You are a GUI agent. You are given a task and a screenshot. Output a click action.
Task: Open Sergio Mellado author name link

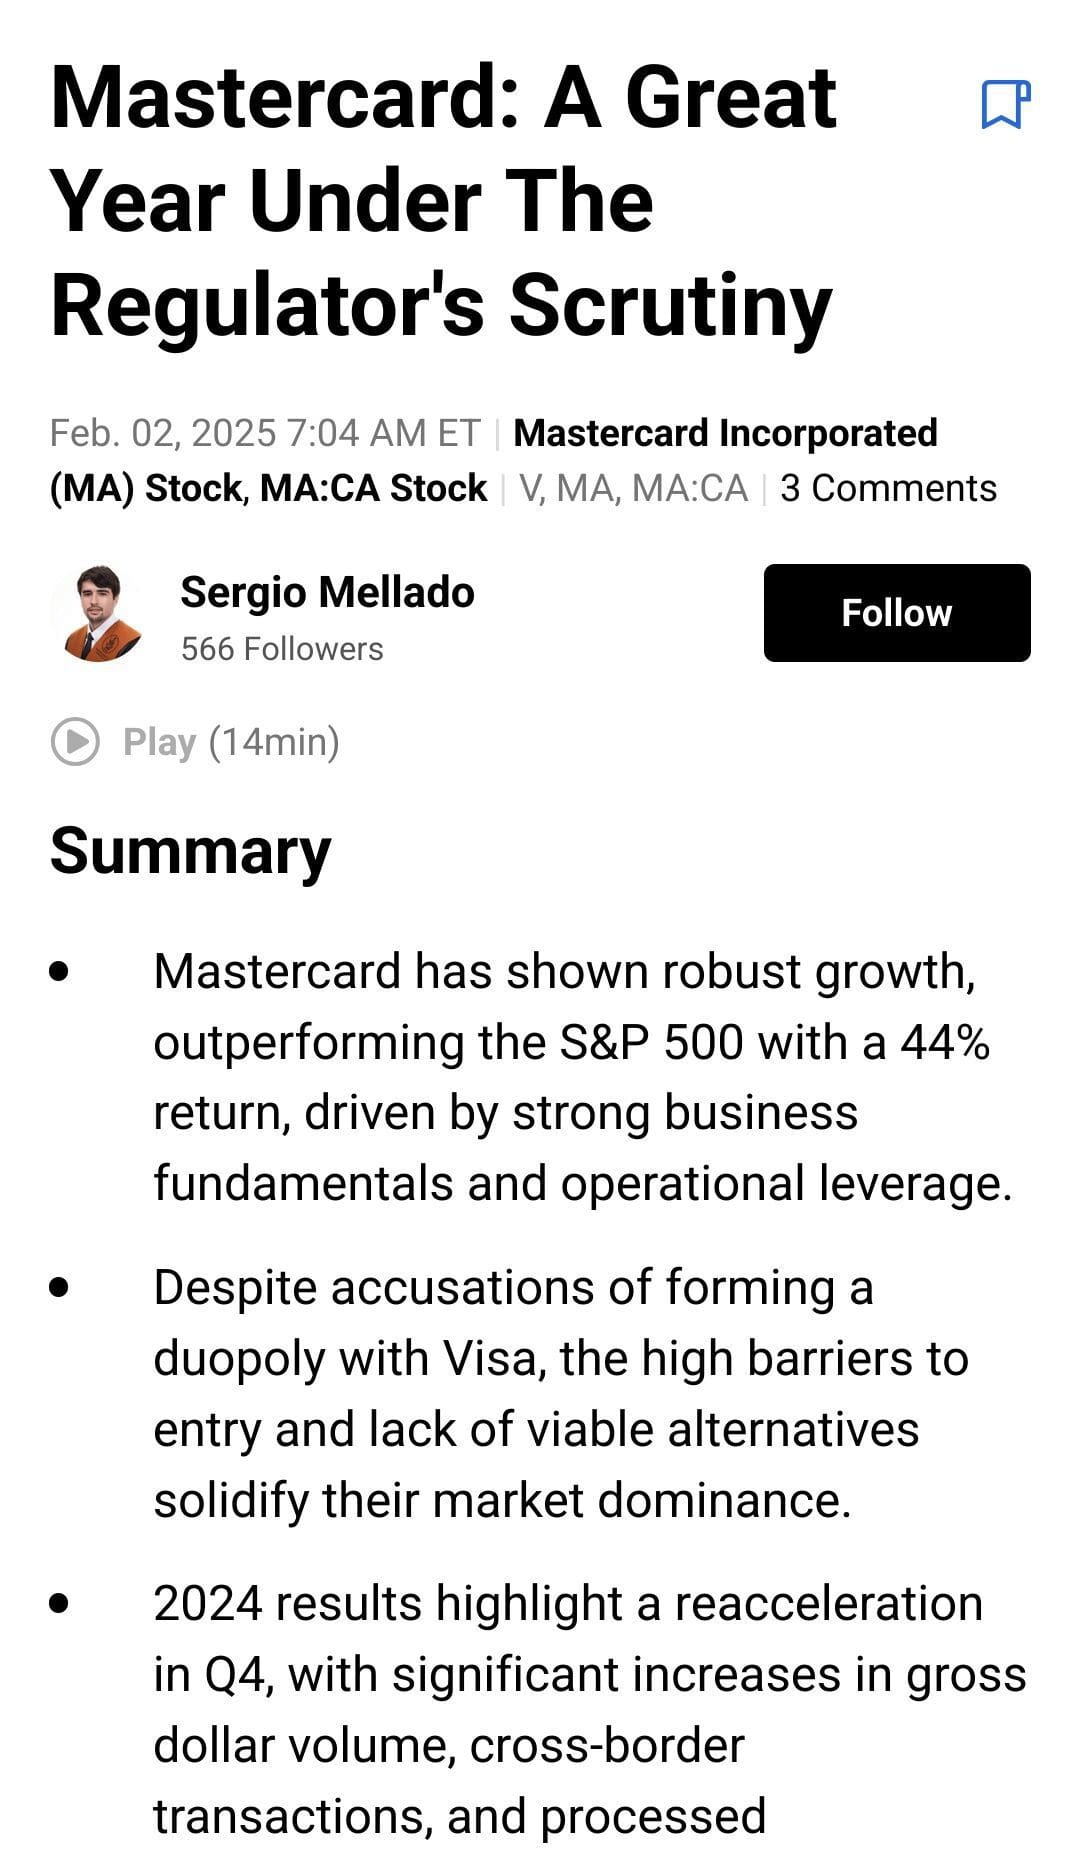[327, 592]
